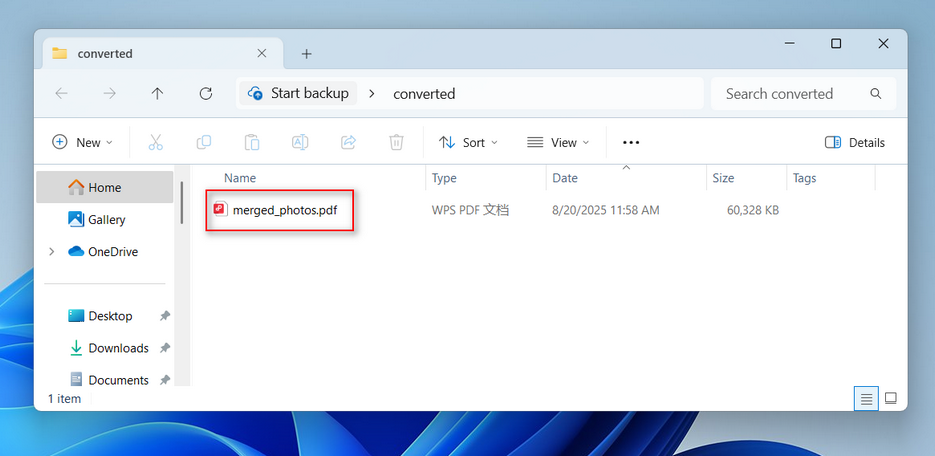Unpin Downloads using its pin icon
Image resolution: width=935 pixels, height=456 pixels.
point(165,348)
